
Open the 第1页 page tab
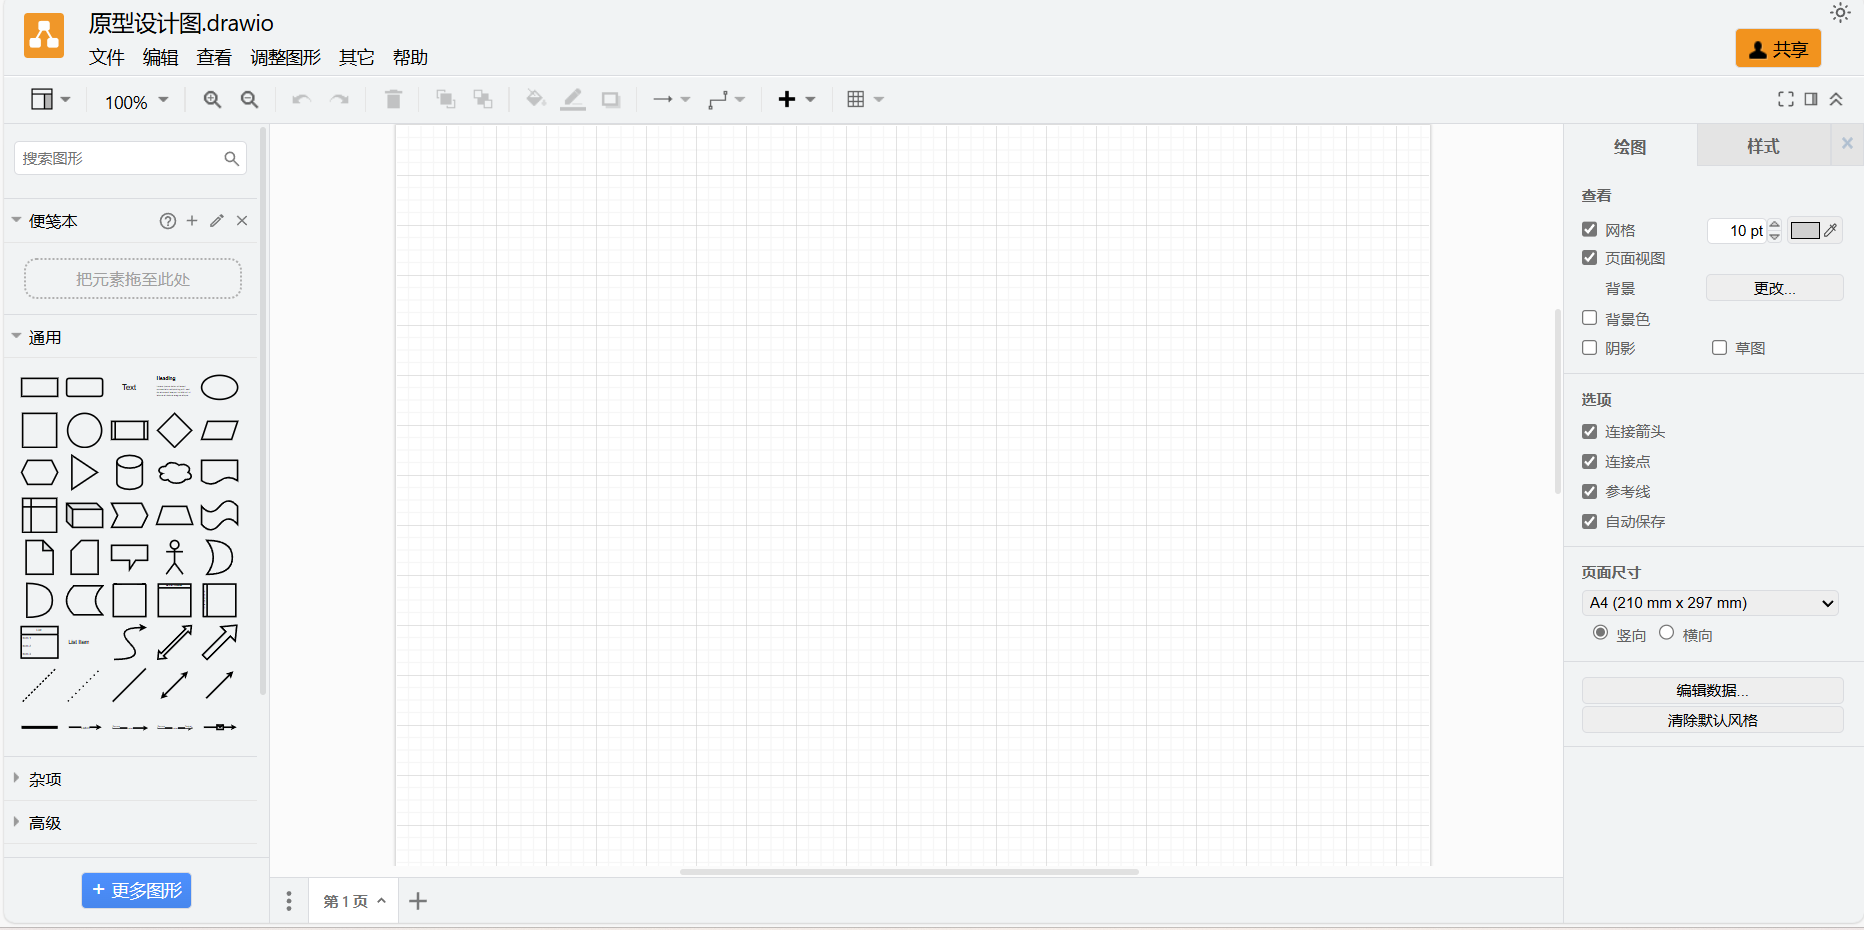tap(353, 901)
